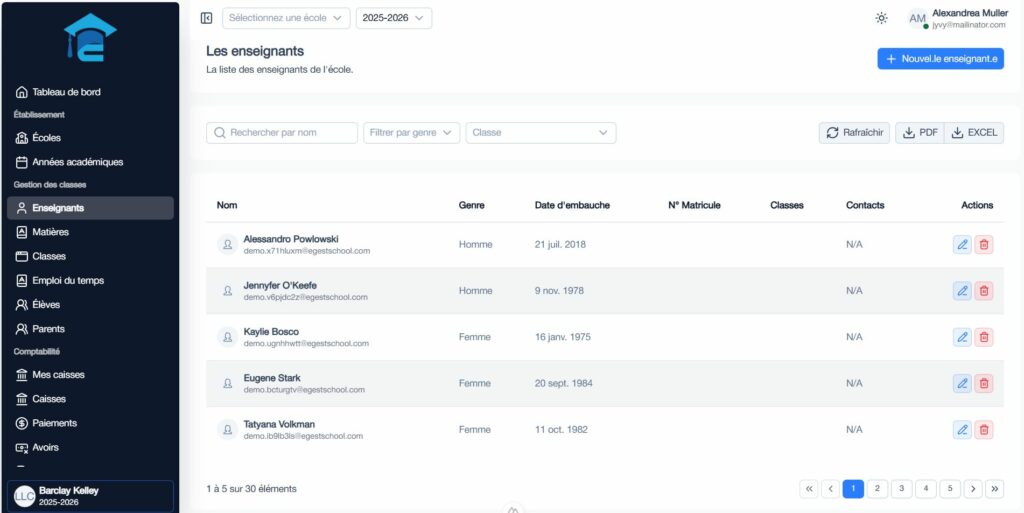1024x513 pixels.
Task: Focus the Rechercher par nom field
Action: (x=282, y=132)
